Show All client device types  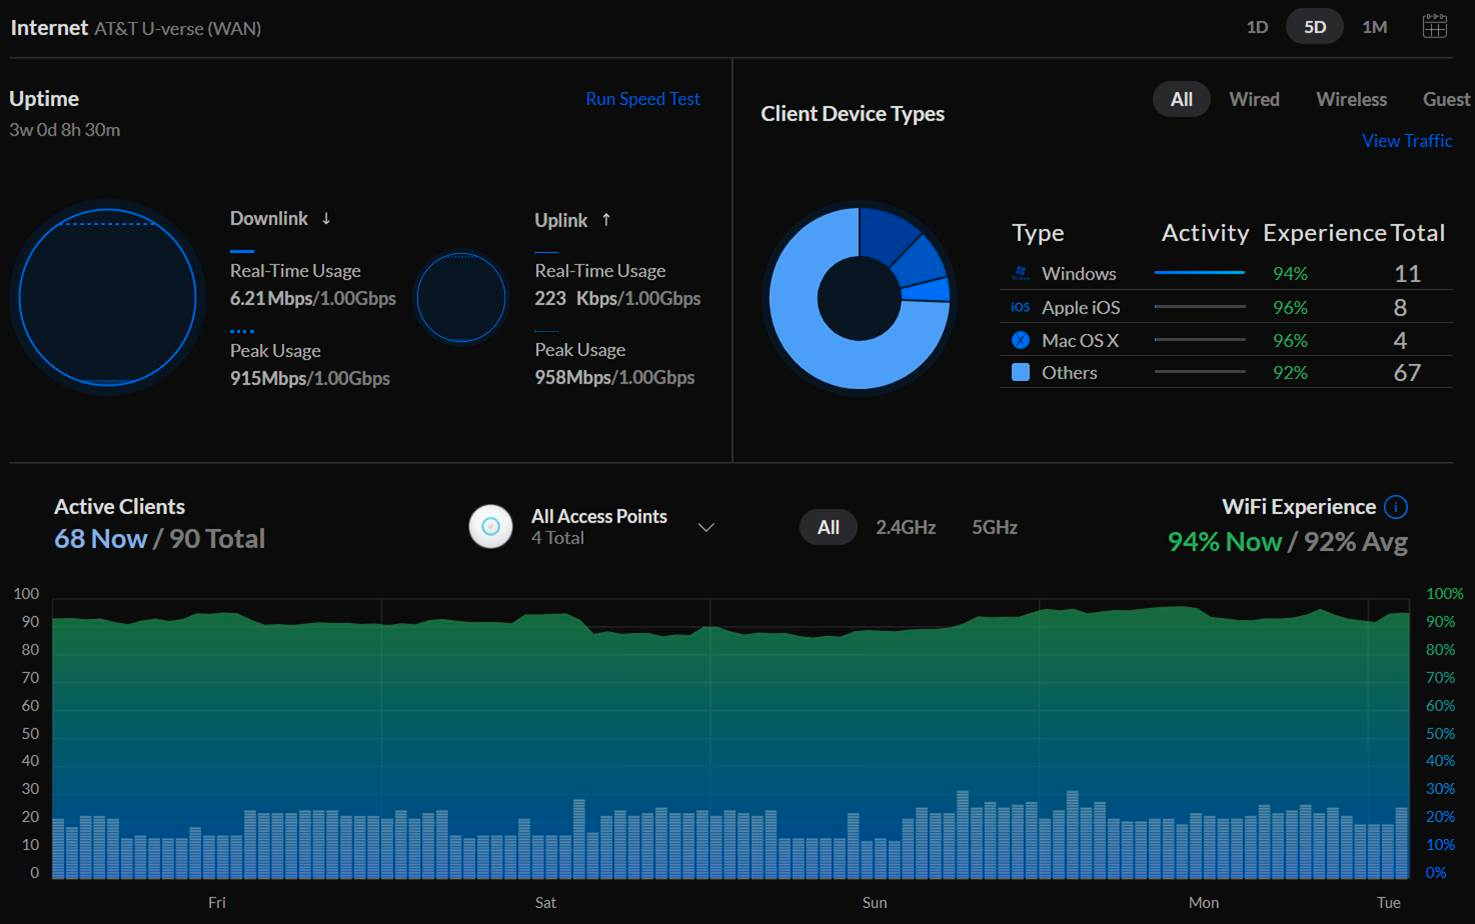point(1181,99)
